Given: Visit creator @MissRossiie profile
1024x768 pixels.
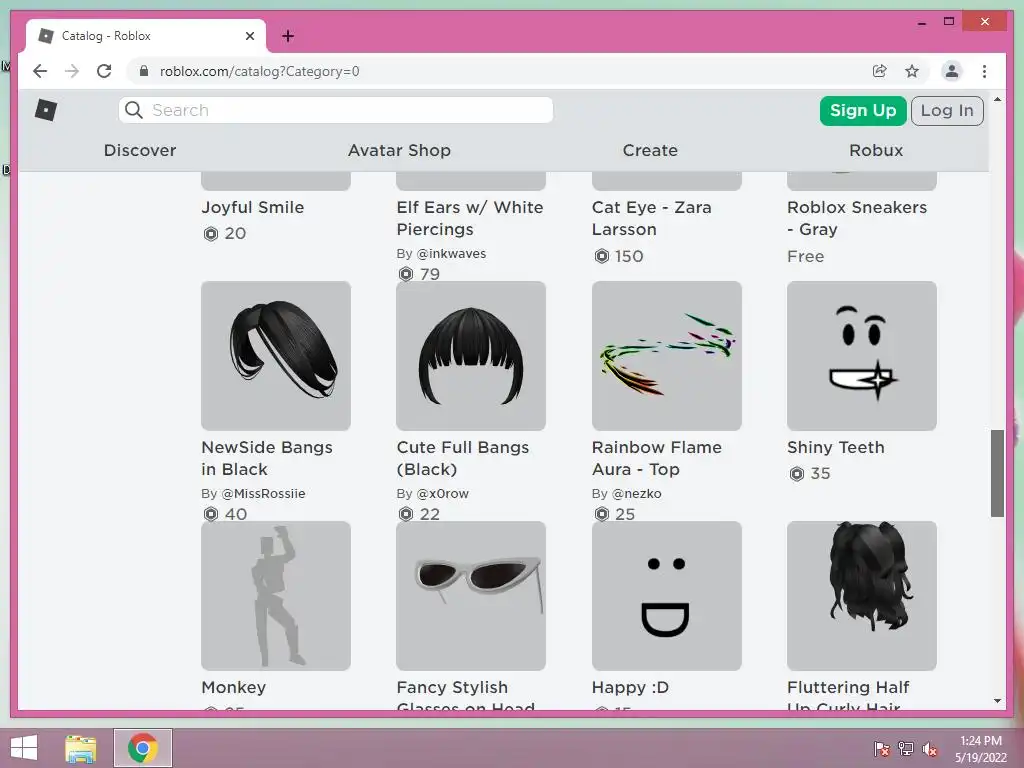Looking at the screenshot, I should [x=264, y=494].
